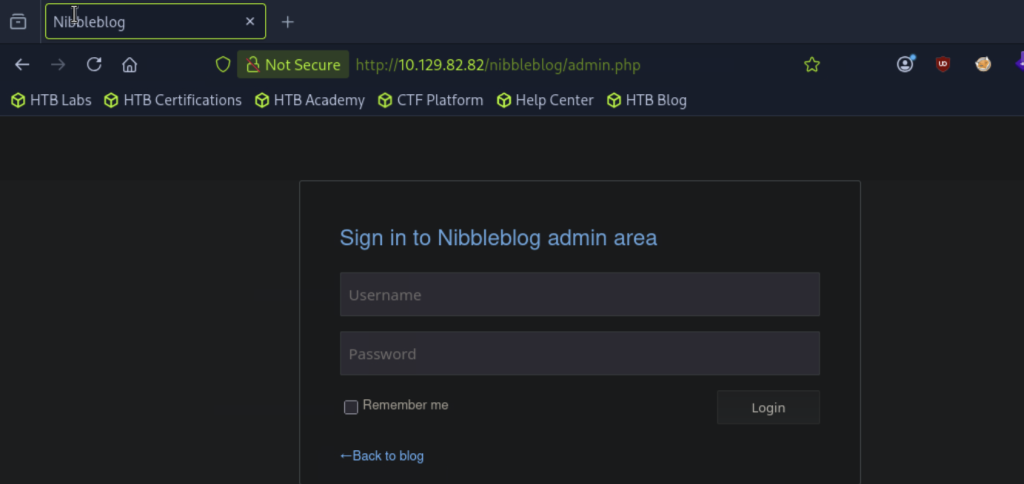Open the CTF Platform bookmark

(x=430, y=101)
